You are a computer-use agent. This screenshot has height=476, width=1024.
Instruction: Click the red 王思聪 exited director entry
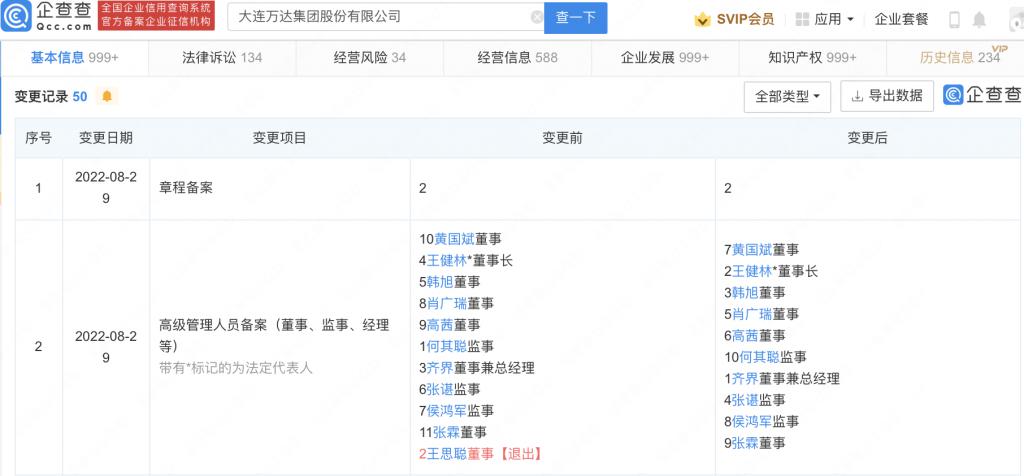tap(480, 454)
